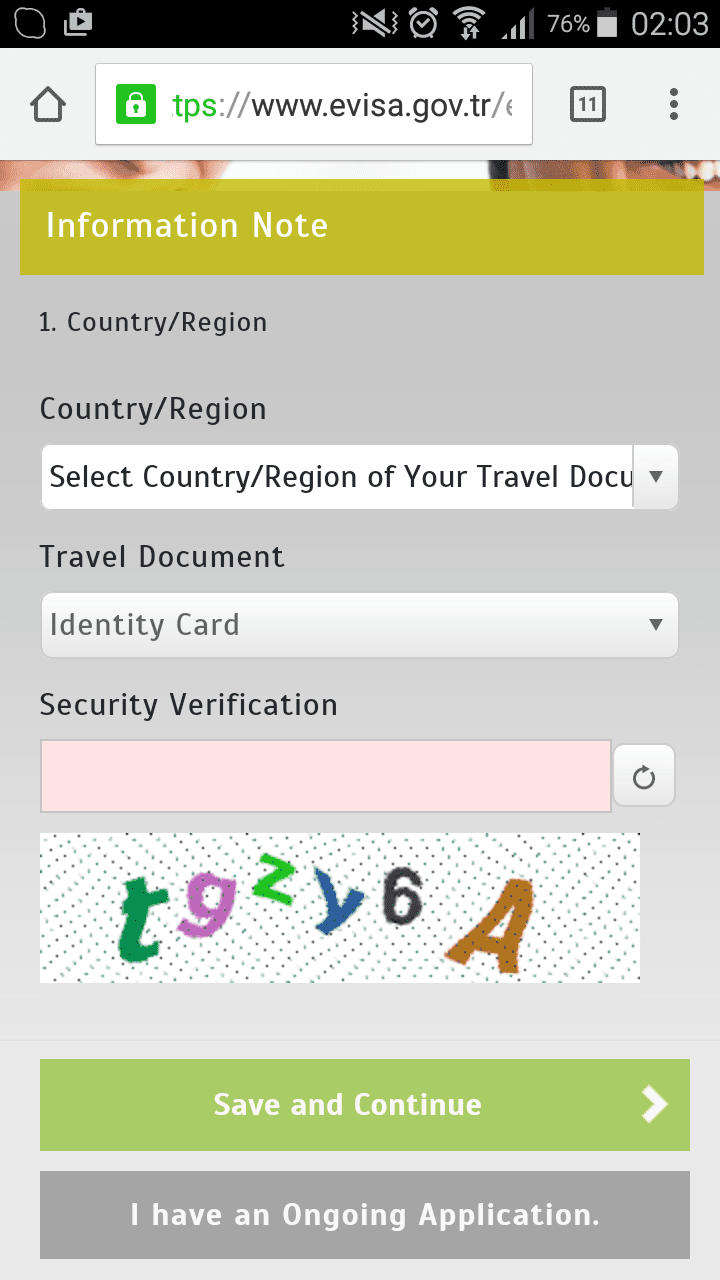Tap the browser address bar URL
Image resolution: width=720 pixels, height=1280 pixels.
pyautogui.click(x=340, y=105)
